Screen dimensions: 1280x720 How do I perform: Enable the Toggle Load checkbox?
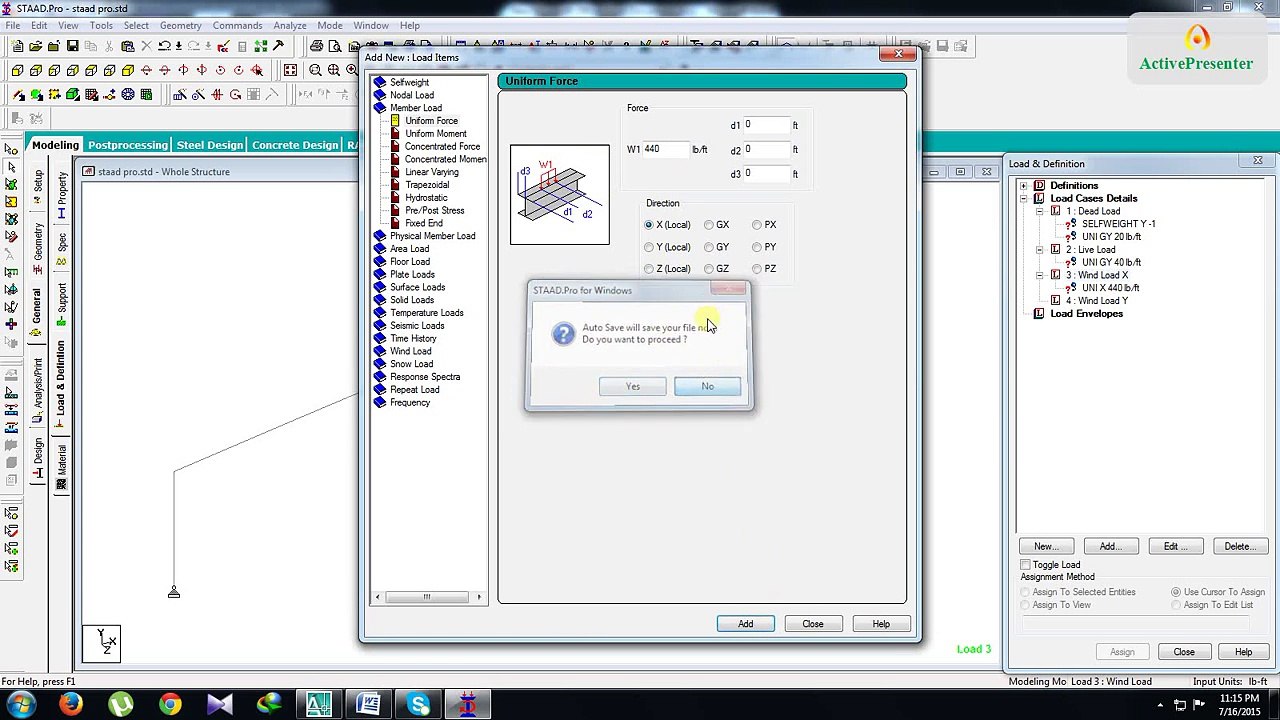click(1026, 565)
